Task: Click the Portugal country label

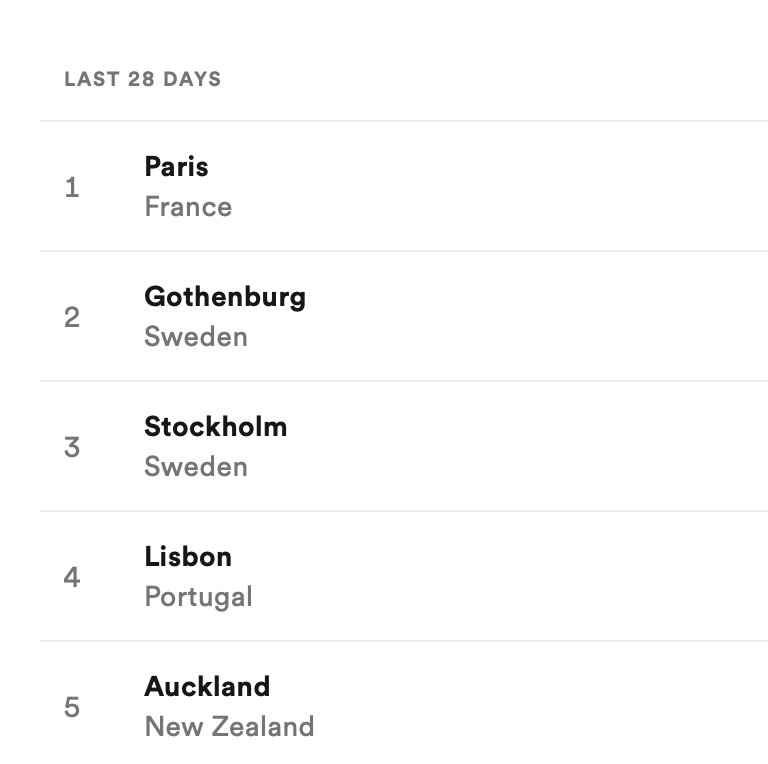Action: pos(198,597)
